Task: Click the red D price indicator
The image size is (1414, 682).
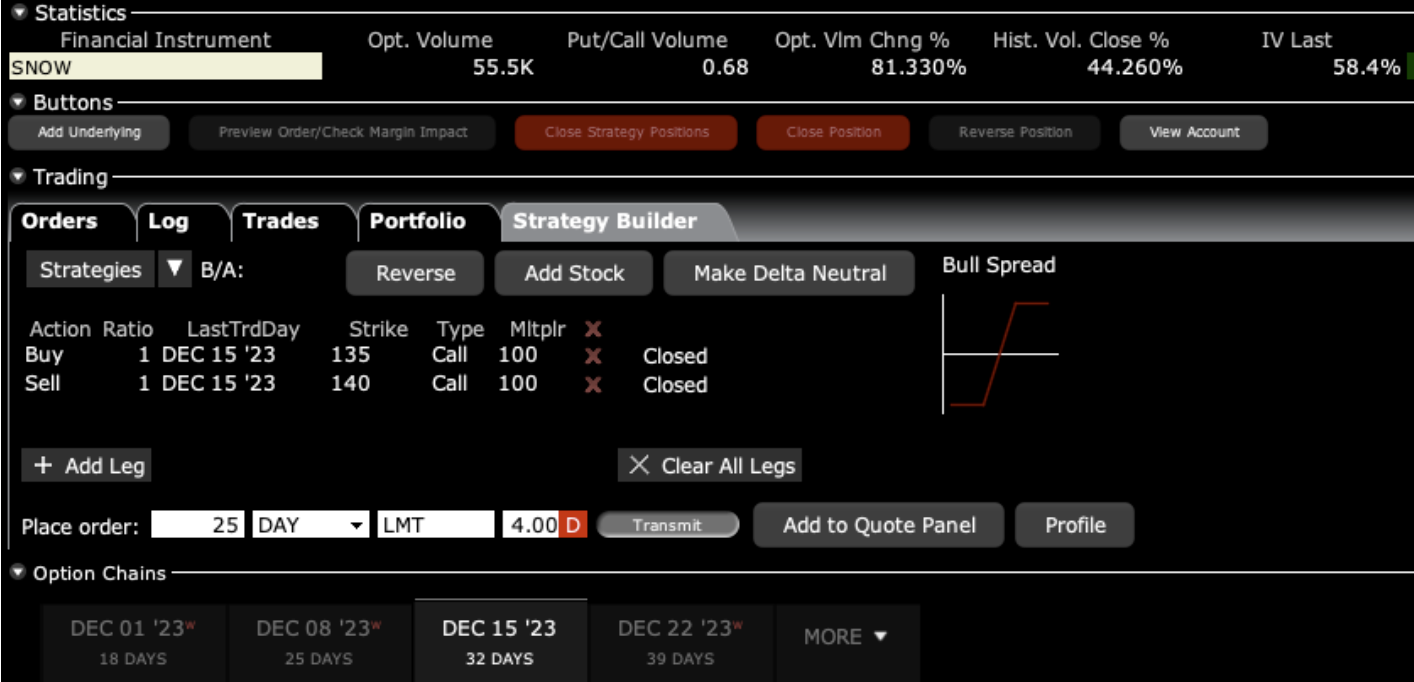Action: pyautogui.click(x=574, y=525)
